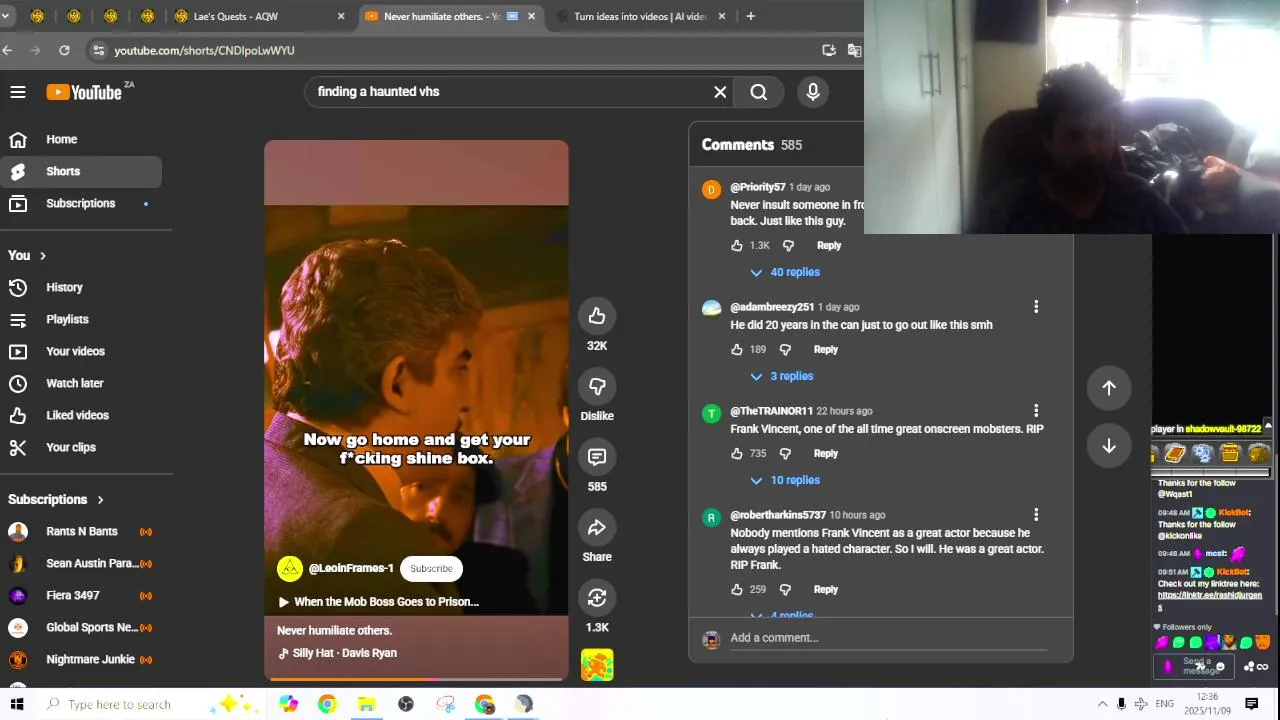The width and height of the screenshot is (1280, 720).
Task: Expand 10 replies under @TheTRAINOR11
Action: [x=785, y=480]
